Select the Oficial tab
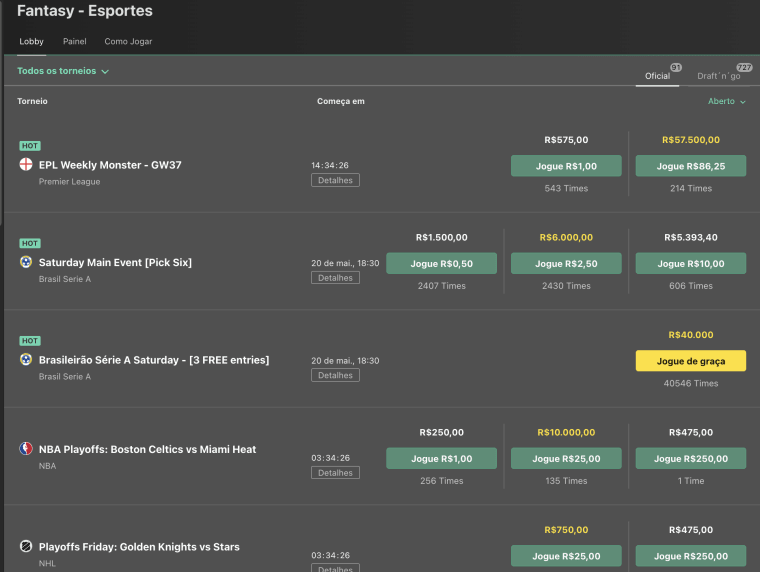Viewport: 760px width, 572px height. (657, 76)
